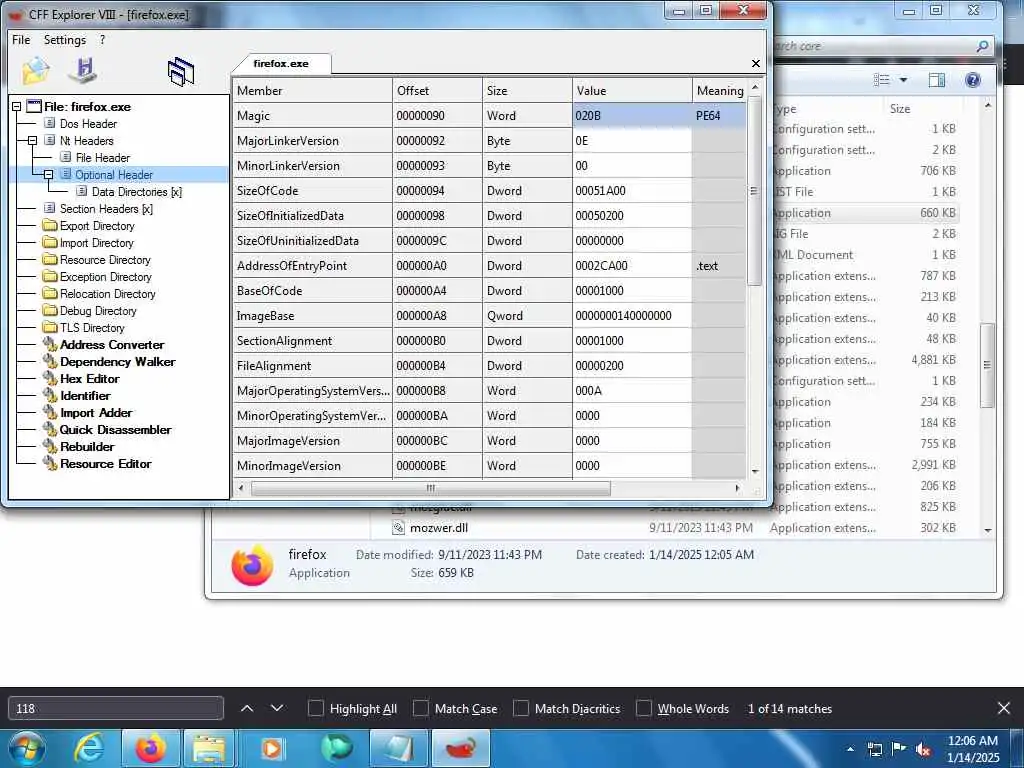Open the TLS Directory node
This screenshot has width=1024, height=768.
pos(92,328)
